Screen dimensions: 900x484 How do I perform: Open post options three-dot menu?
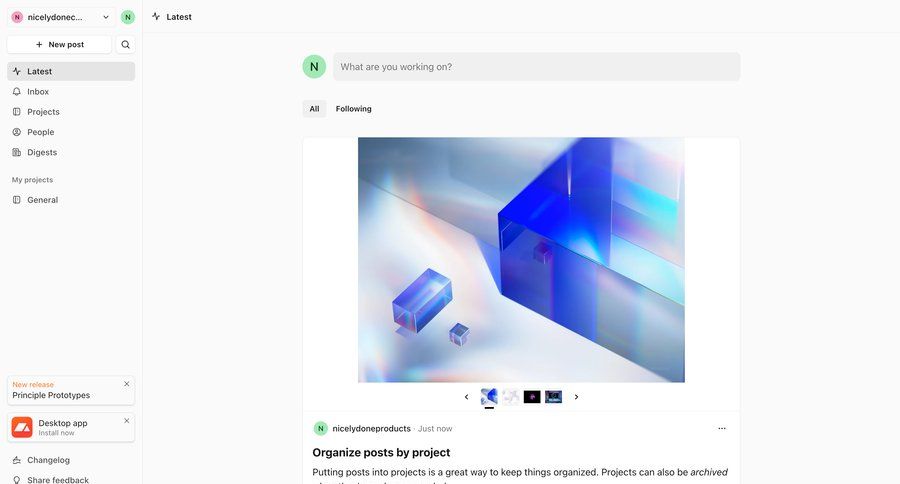pos(721,428)
